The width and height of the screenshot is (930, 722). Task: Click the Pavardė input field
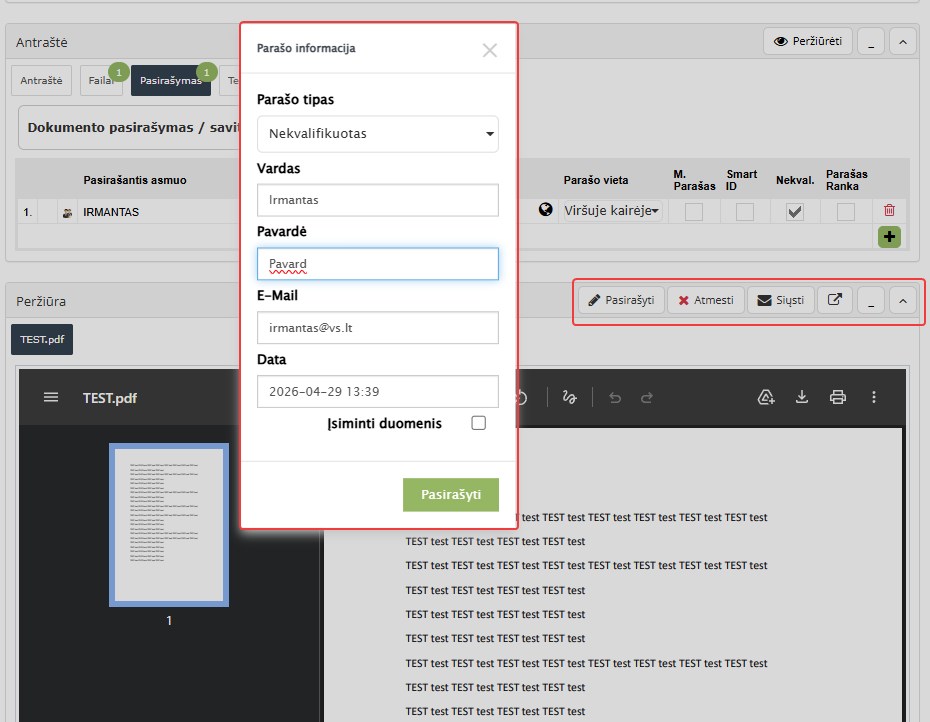click(378, 264)
